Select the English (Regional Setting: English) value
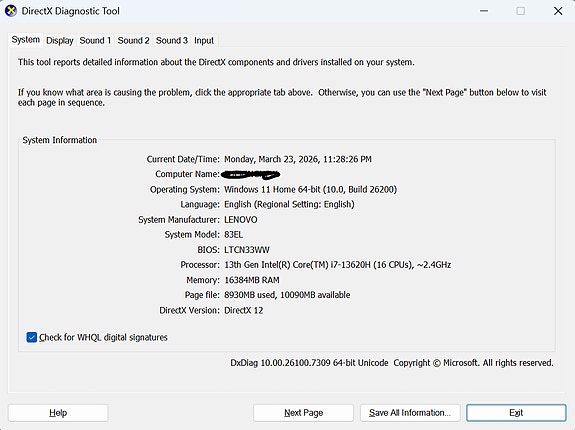Viewport: 575px width, 430px height. (289, 204)
